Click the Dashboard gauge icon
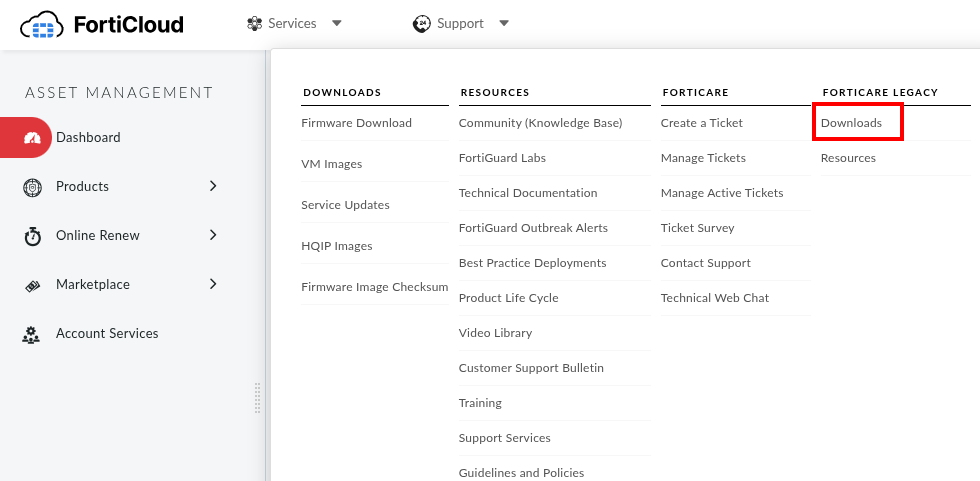 pyautogui.click(x=32, y=138)
